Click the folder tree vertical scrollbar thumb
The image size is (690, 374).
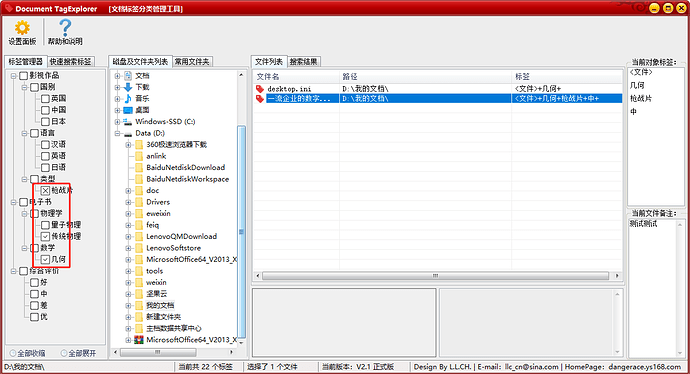click(241, 232)
